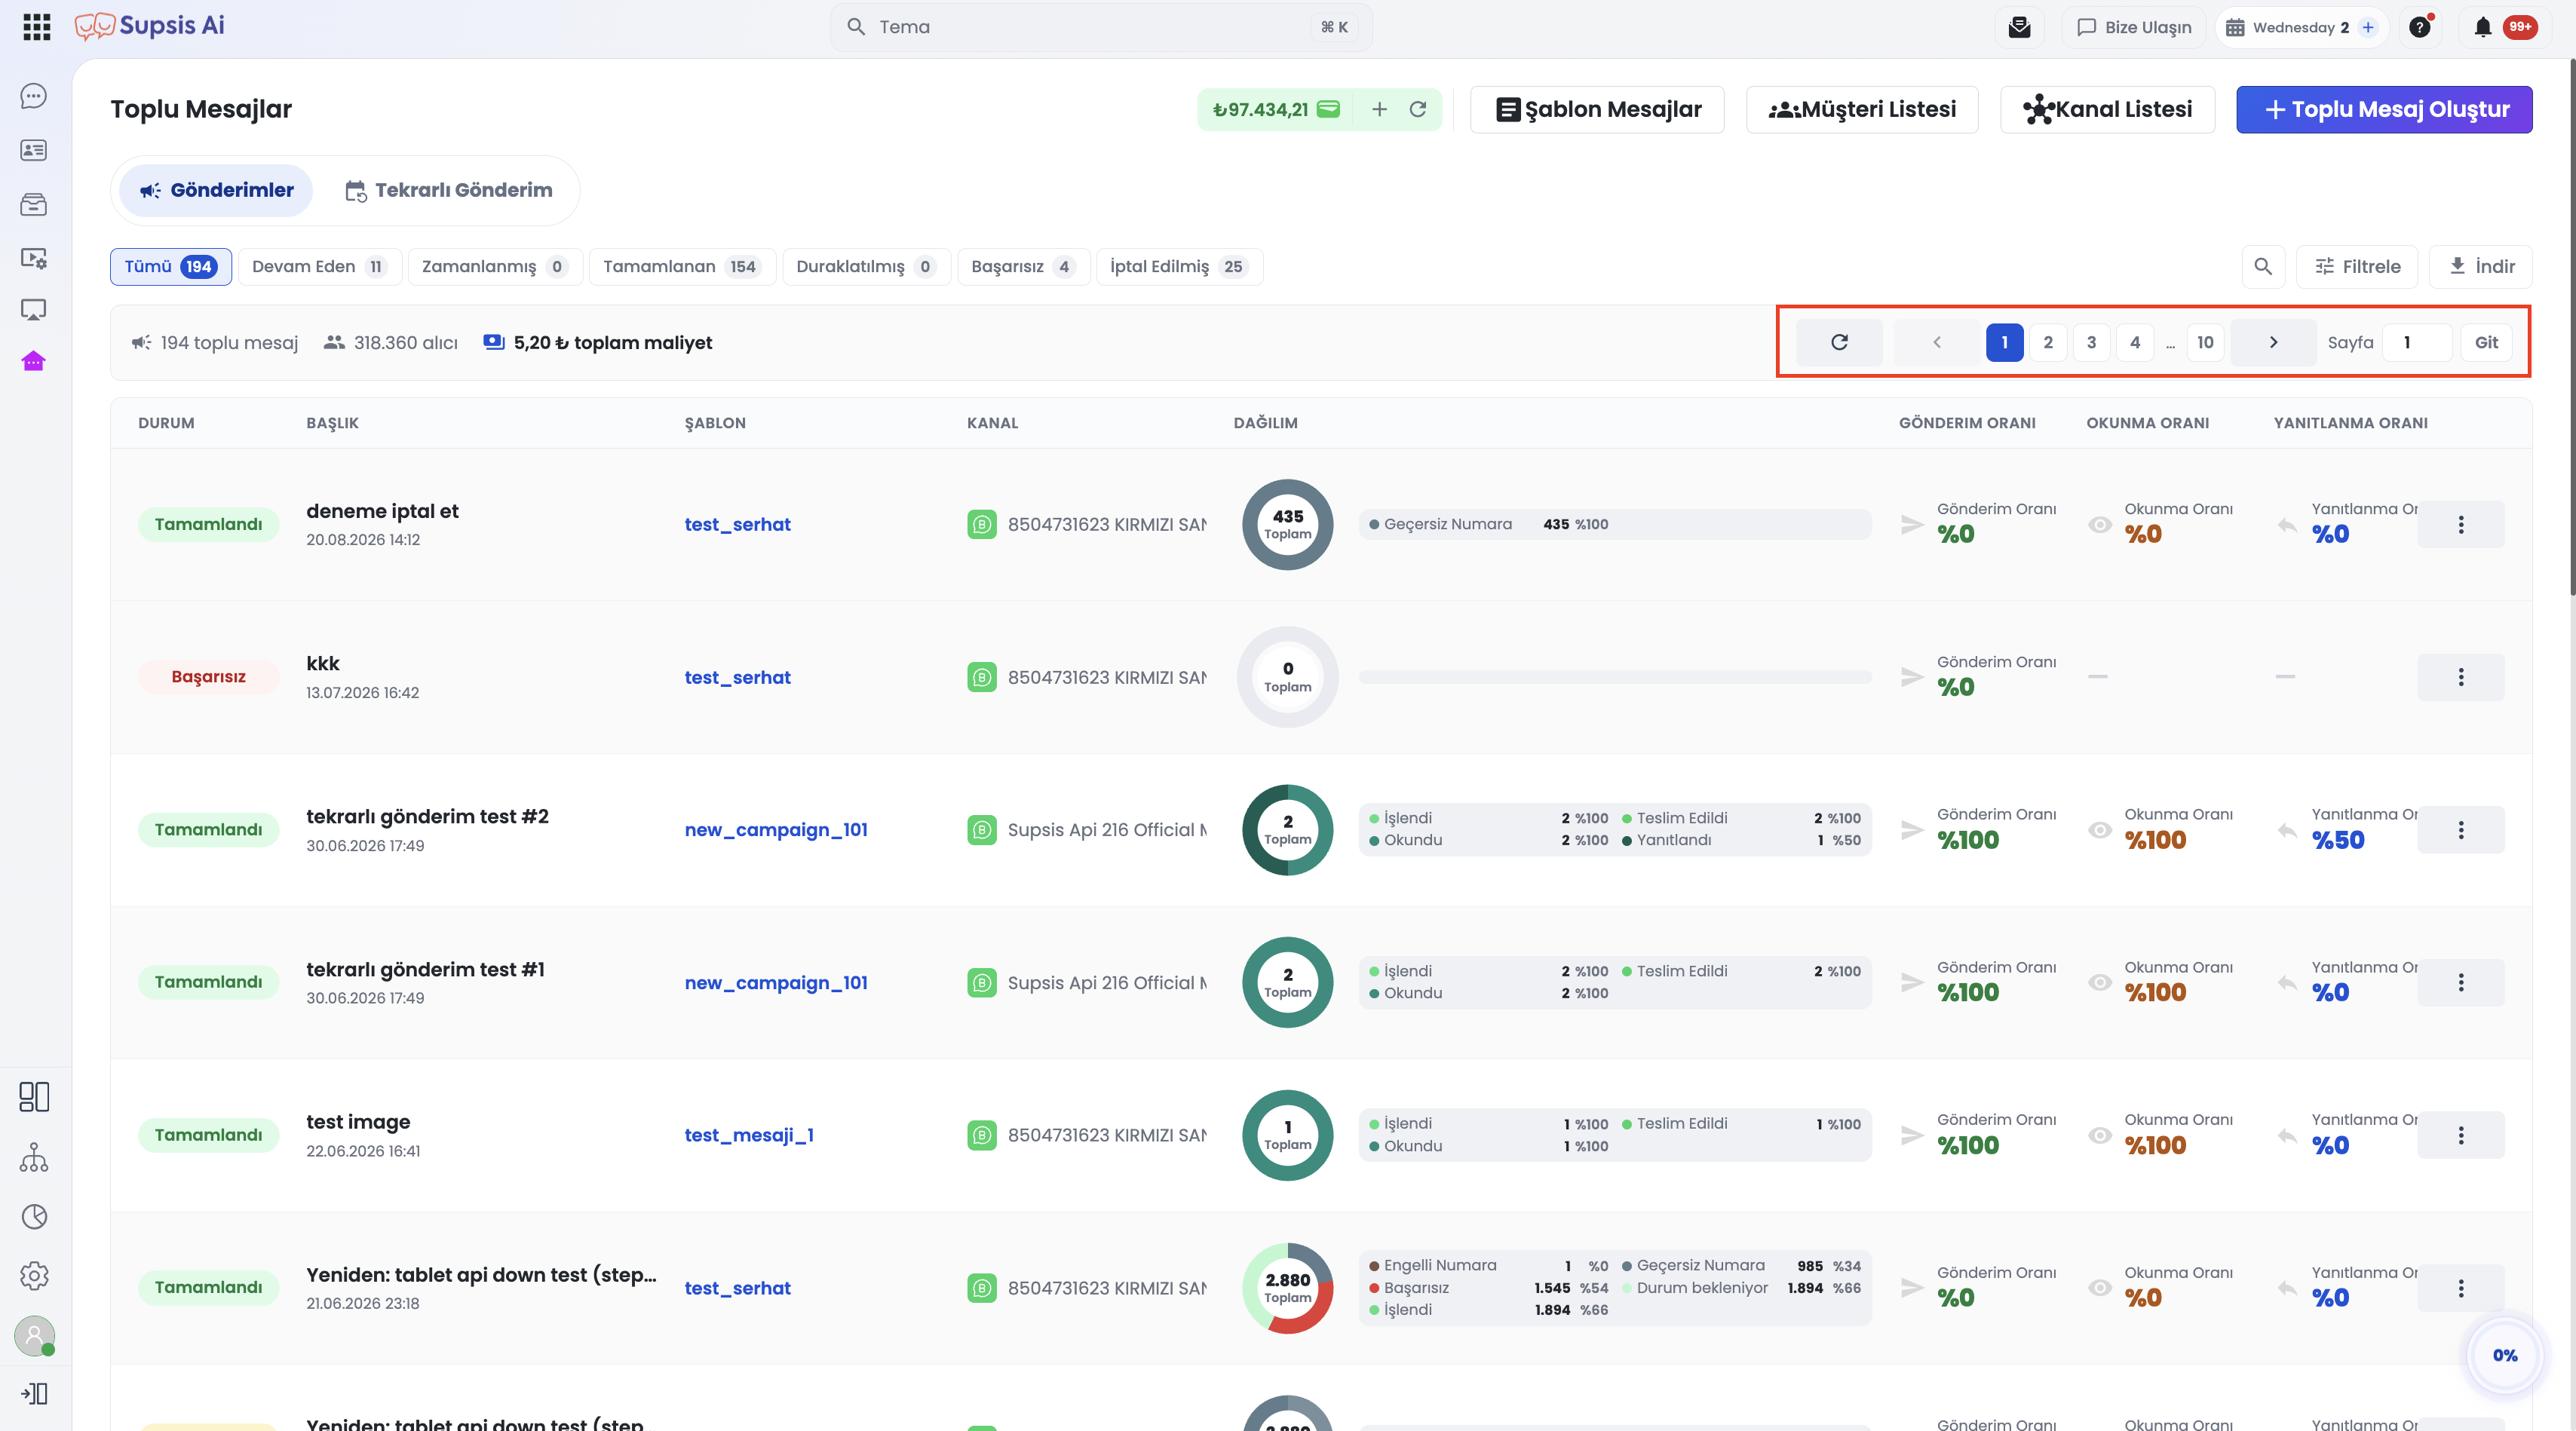Open test_mesaji_1 template link

(749, 1135)
